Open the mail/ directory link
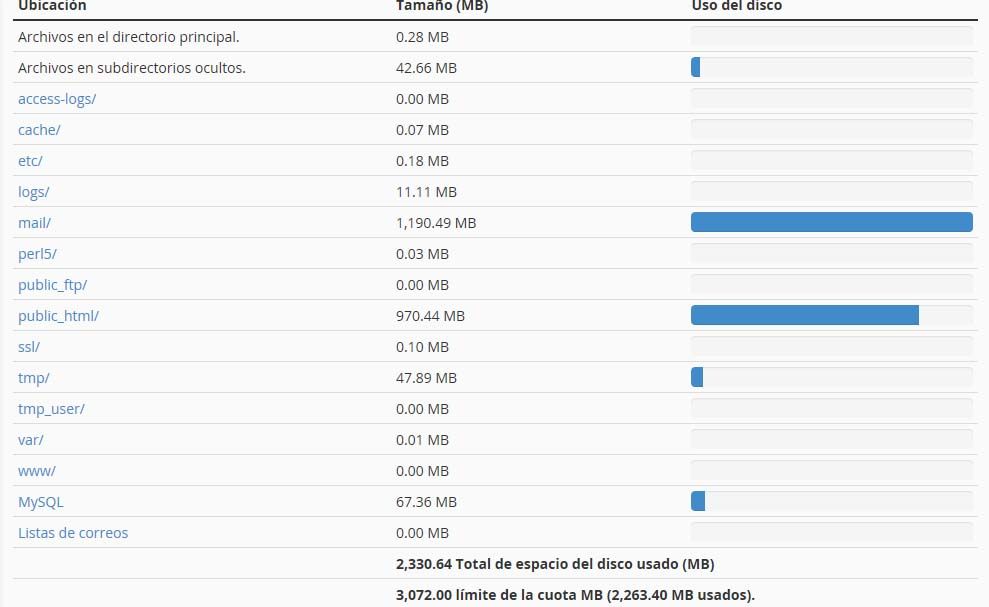This screenshot has height=607, width=989. point(34,223)
